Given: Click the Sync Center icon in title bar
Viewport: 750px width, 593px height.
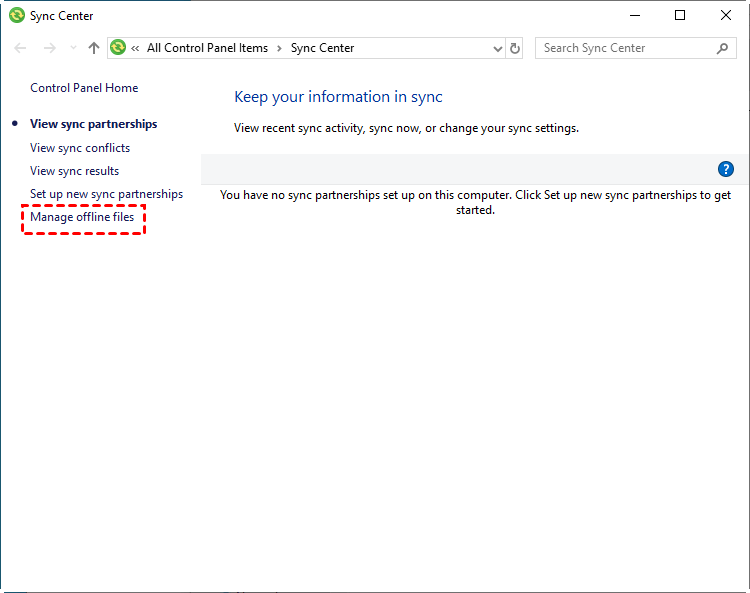Looking at the screenshot, I should click(16, 16).
